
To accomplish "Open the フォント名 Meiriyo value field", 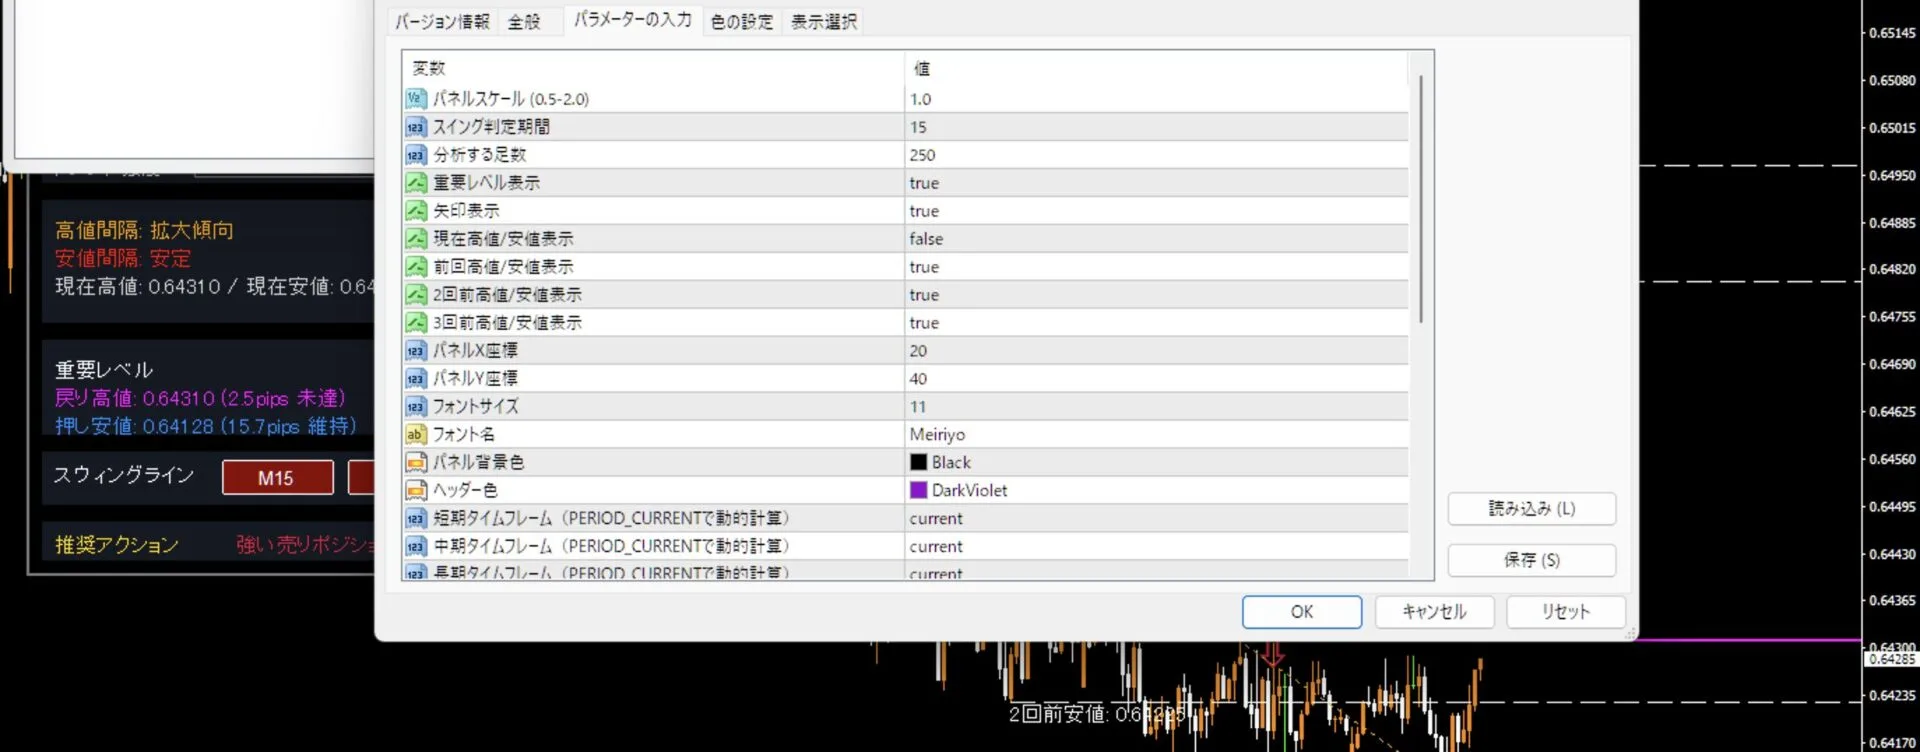I will (937, 435).
